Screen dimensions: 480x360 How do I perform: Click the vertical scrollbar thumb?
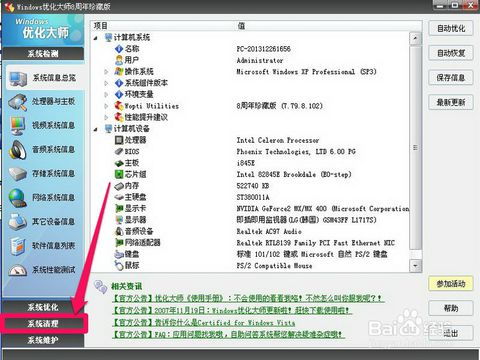coord(415,148)
